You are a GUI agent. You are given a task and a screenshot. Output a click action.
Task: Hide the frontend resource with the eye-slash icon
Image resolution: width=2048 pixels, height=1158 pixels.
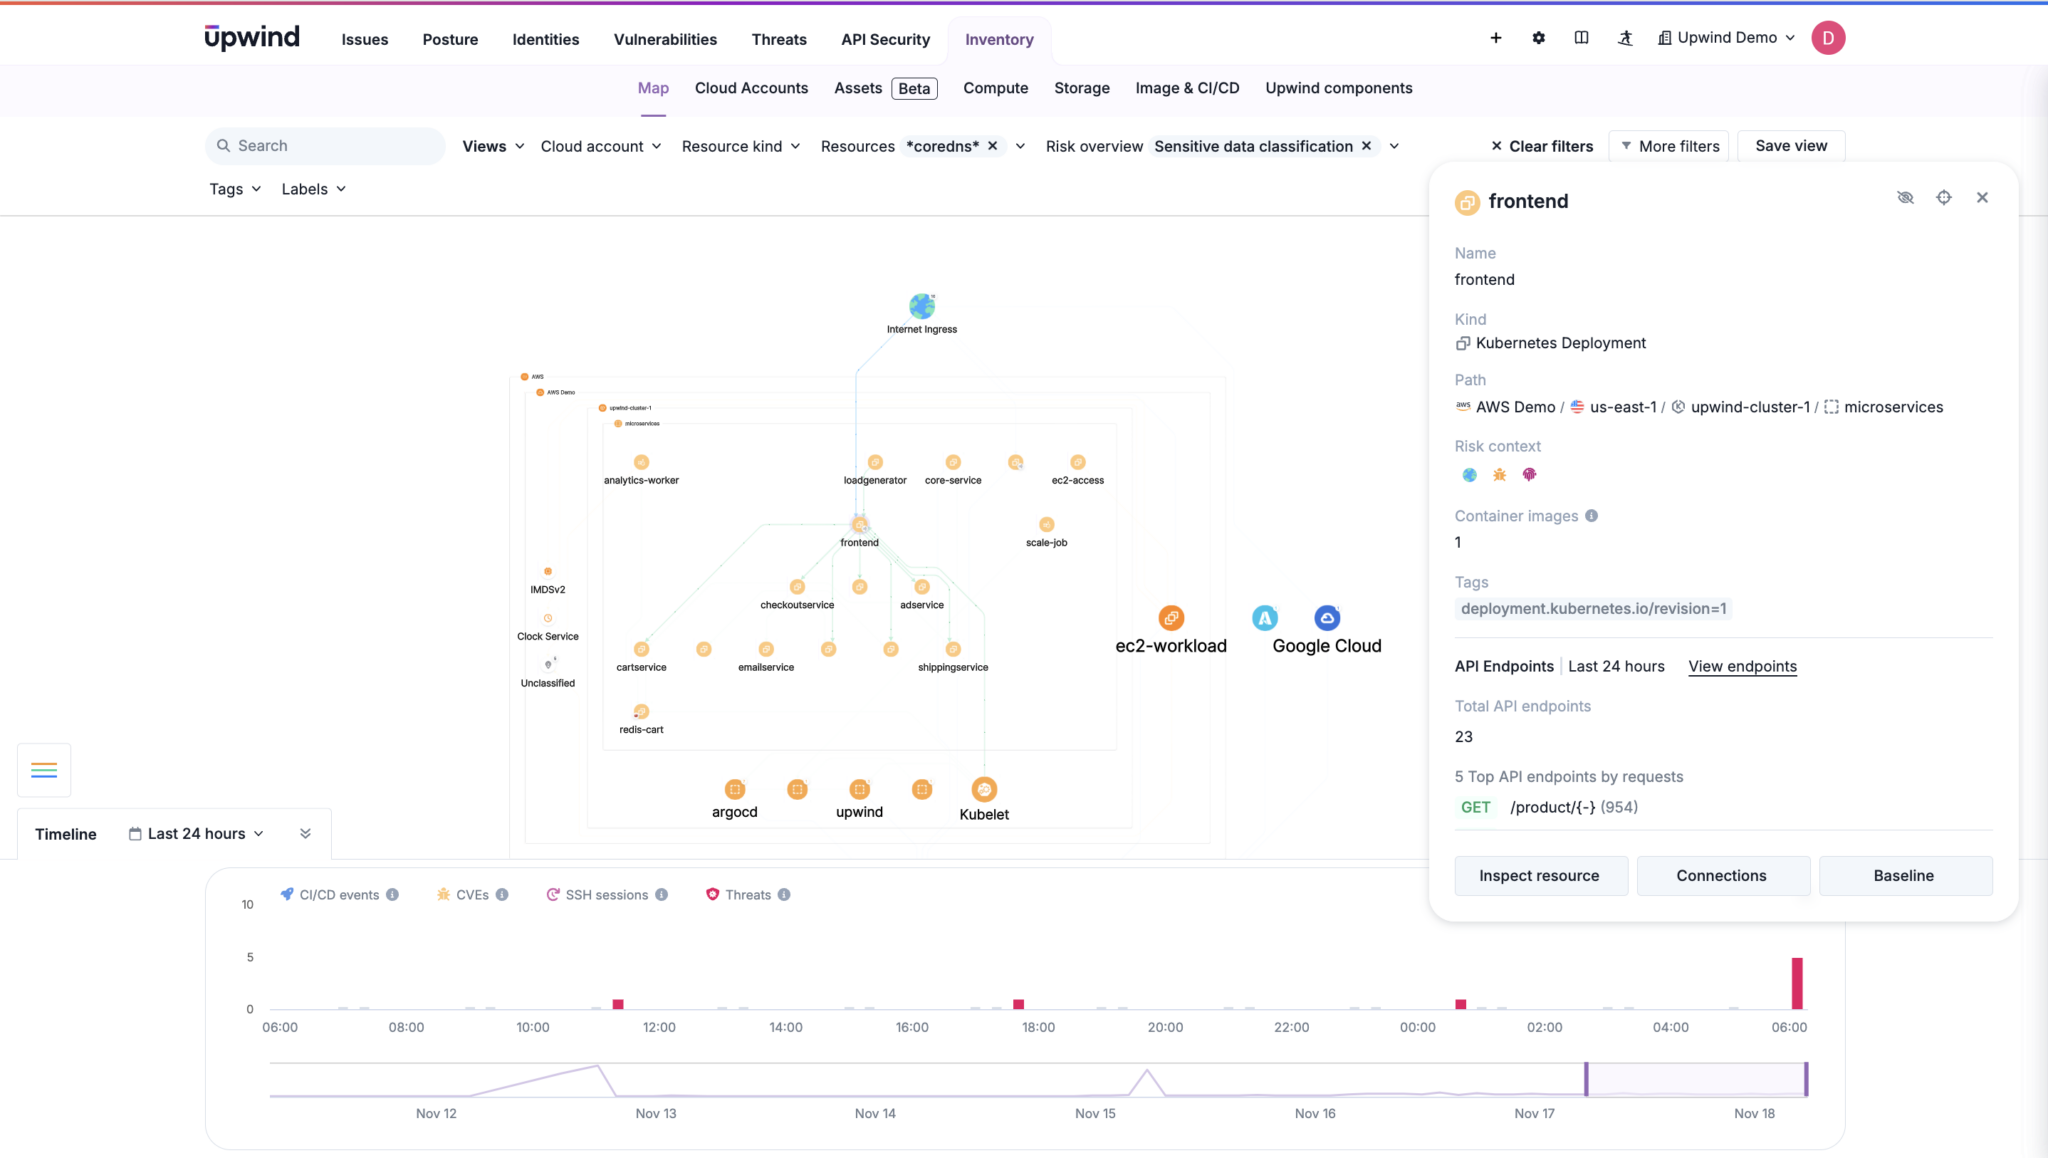tap(1905, 198)
